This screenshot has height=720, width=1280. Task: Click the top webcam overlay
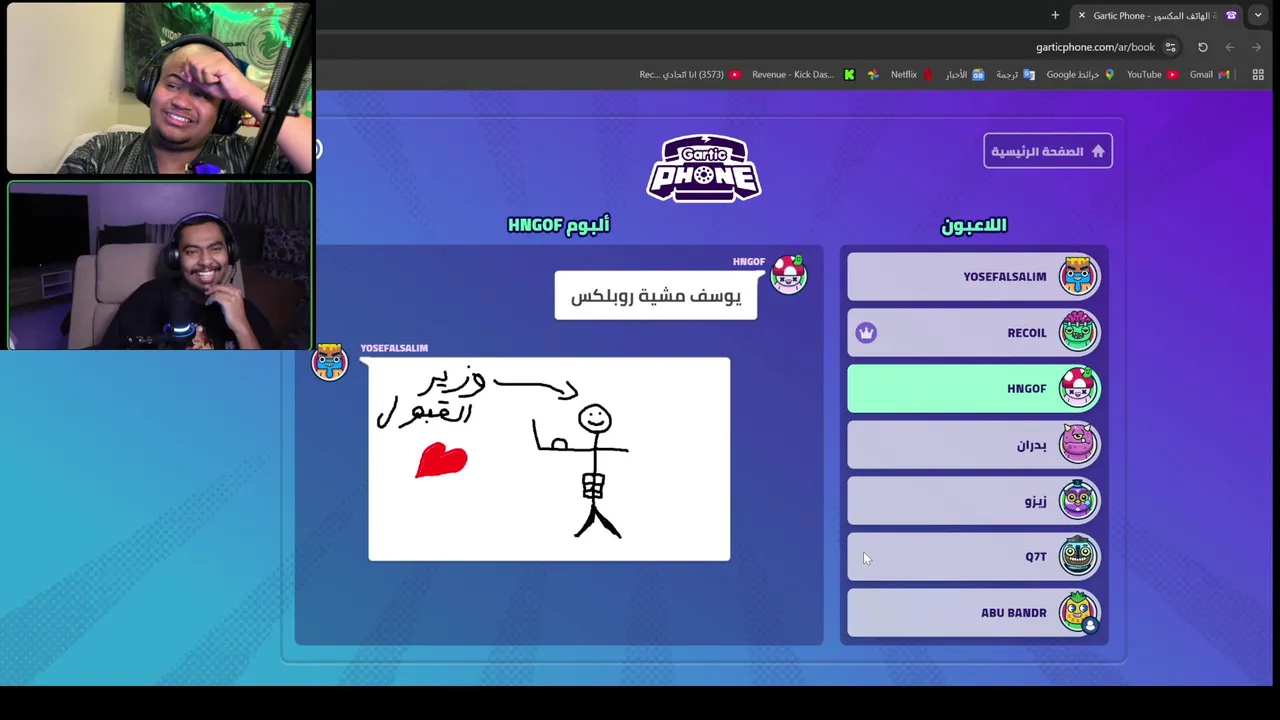coord(159,88)
